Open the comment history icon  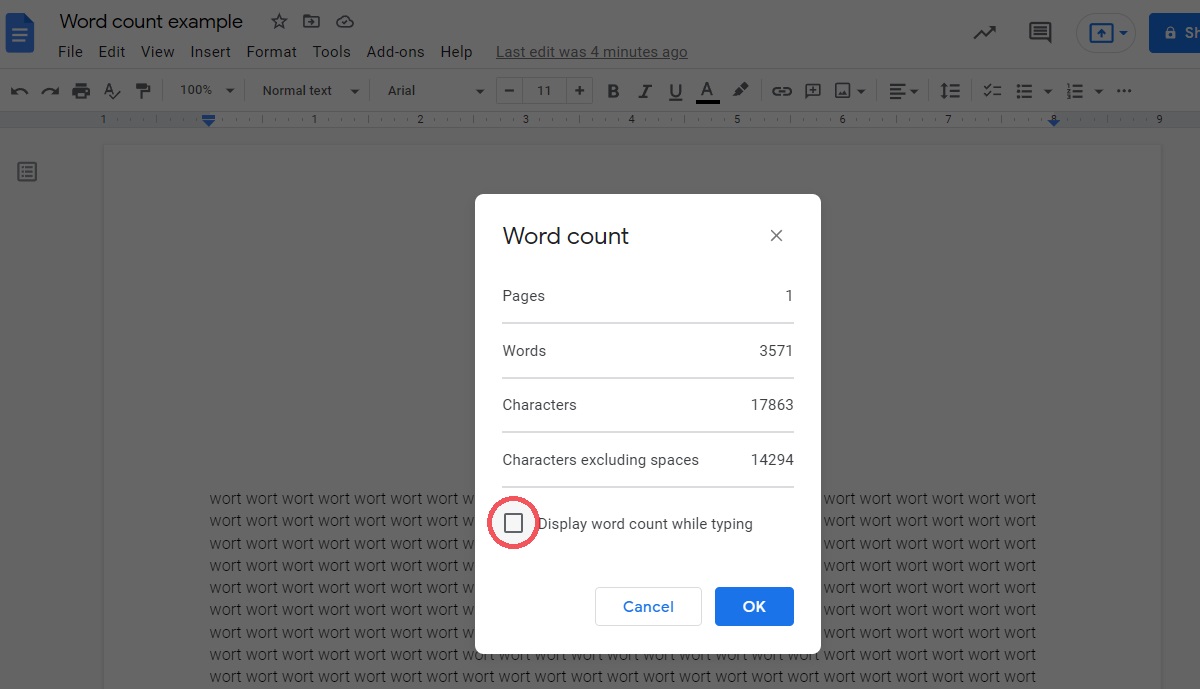point(1040,32)
